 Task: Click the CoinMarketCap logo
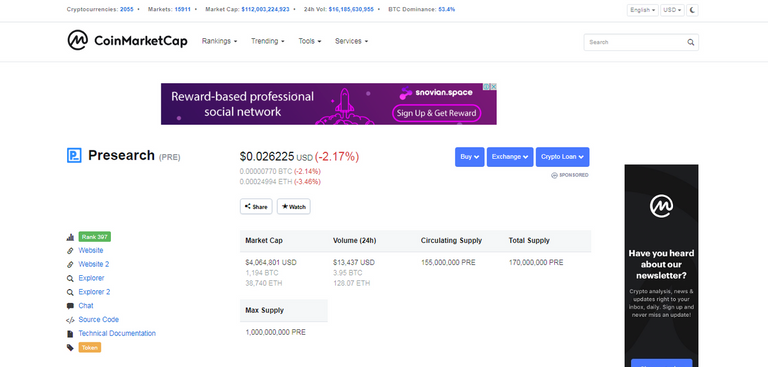tap(127, 41)
